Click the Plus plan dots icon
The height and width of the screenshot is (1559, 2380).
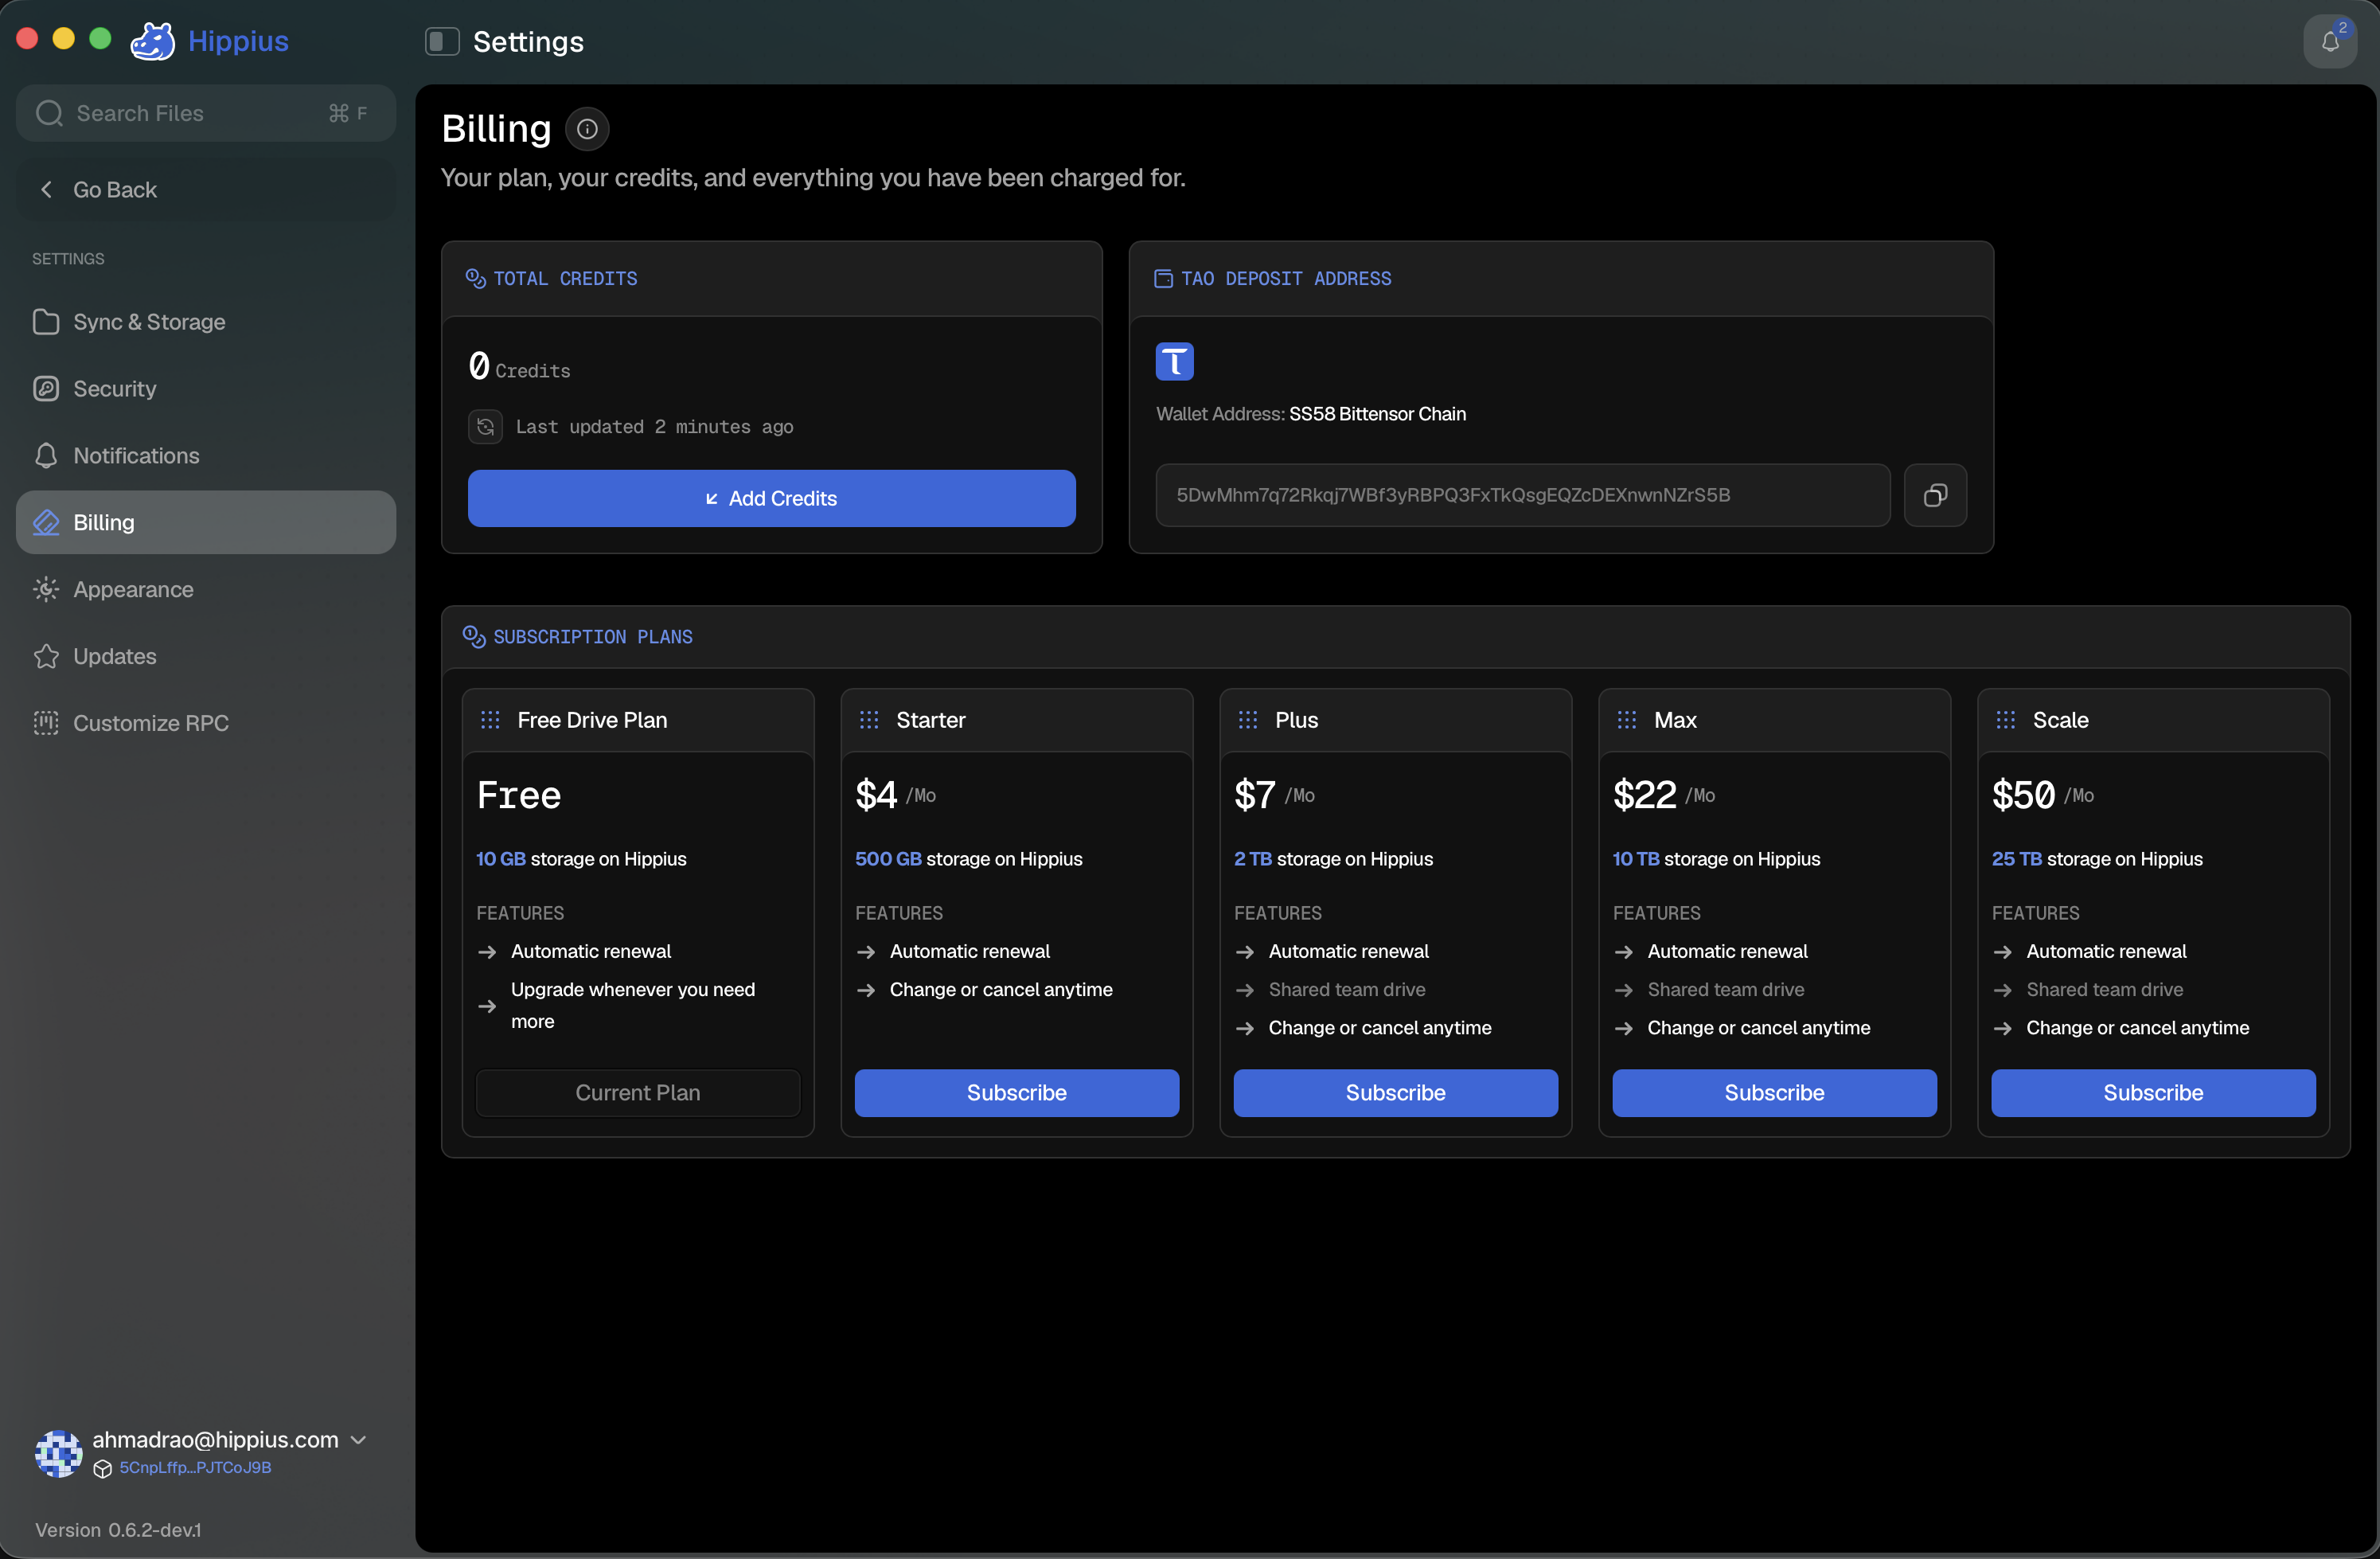1248,720
